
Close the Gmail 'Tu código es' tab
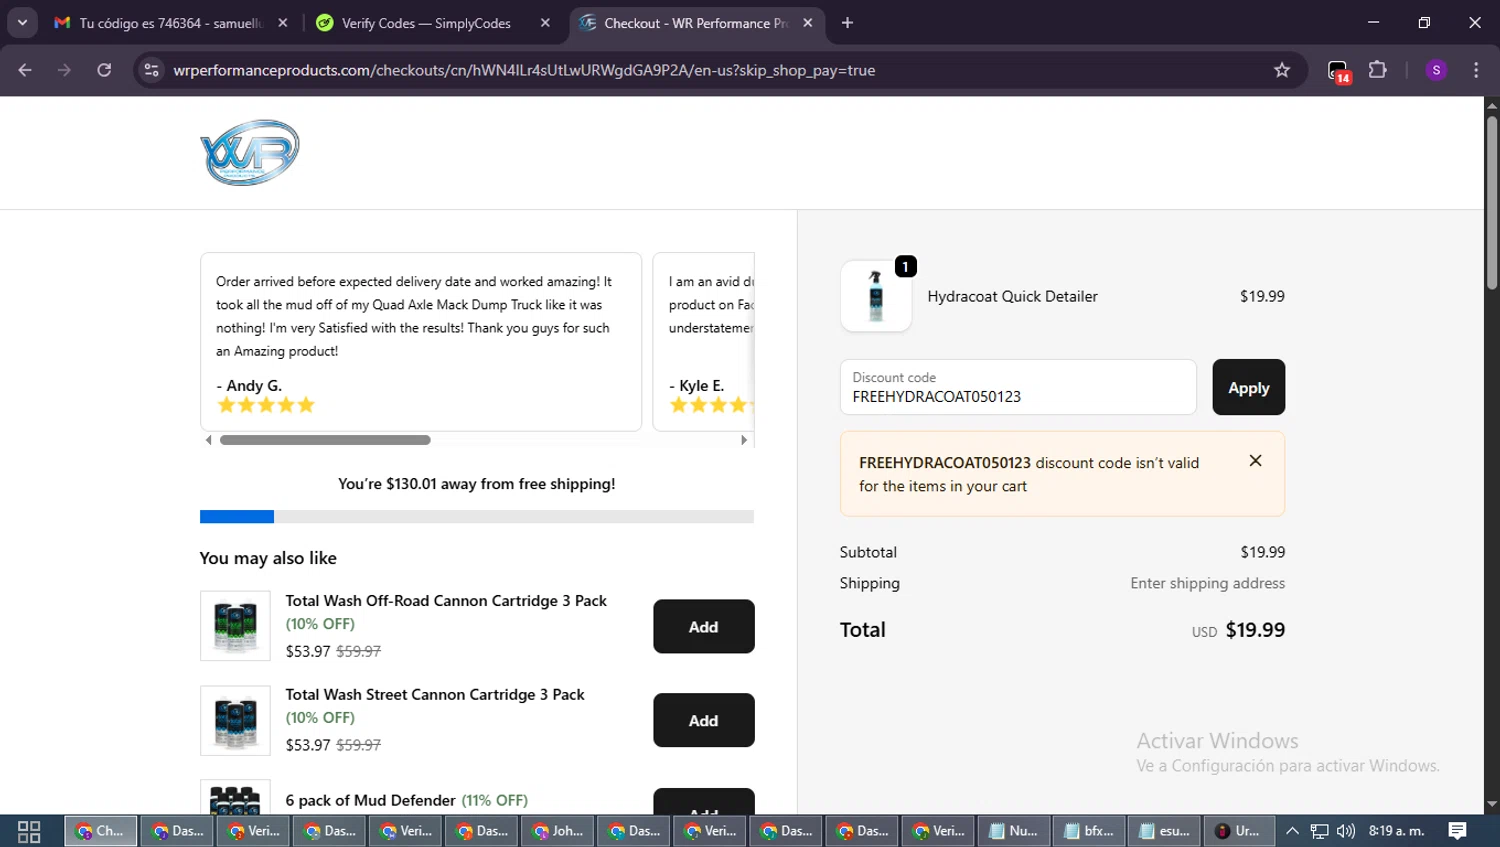[x=283, y=23]
